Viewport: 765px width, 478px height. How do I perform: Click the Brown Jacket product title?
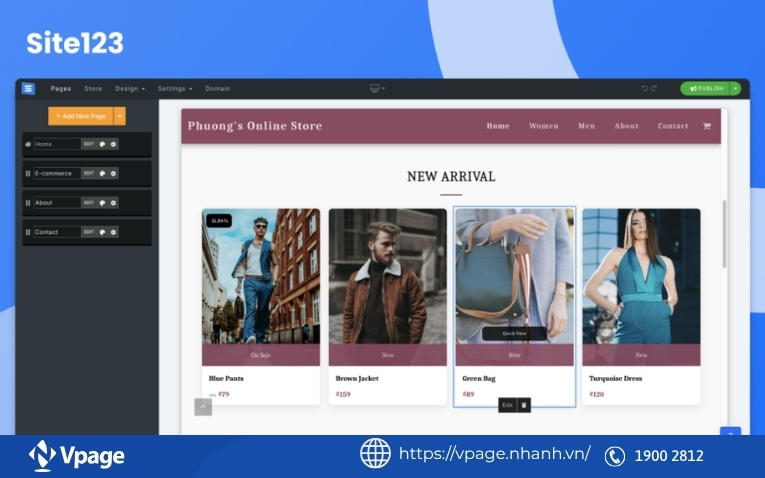357,378
